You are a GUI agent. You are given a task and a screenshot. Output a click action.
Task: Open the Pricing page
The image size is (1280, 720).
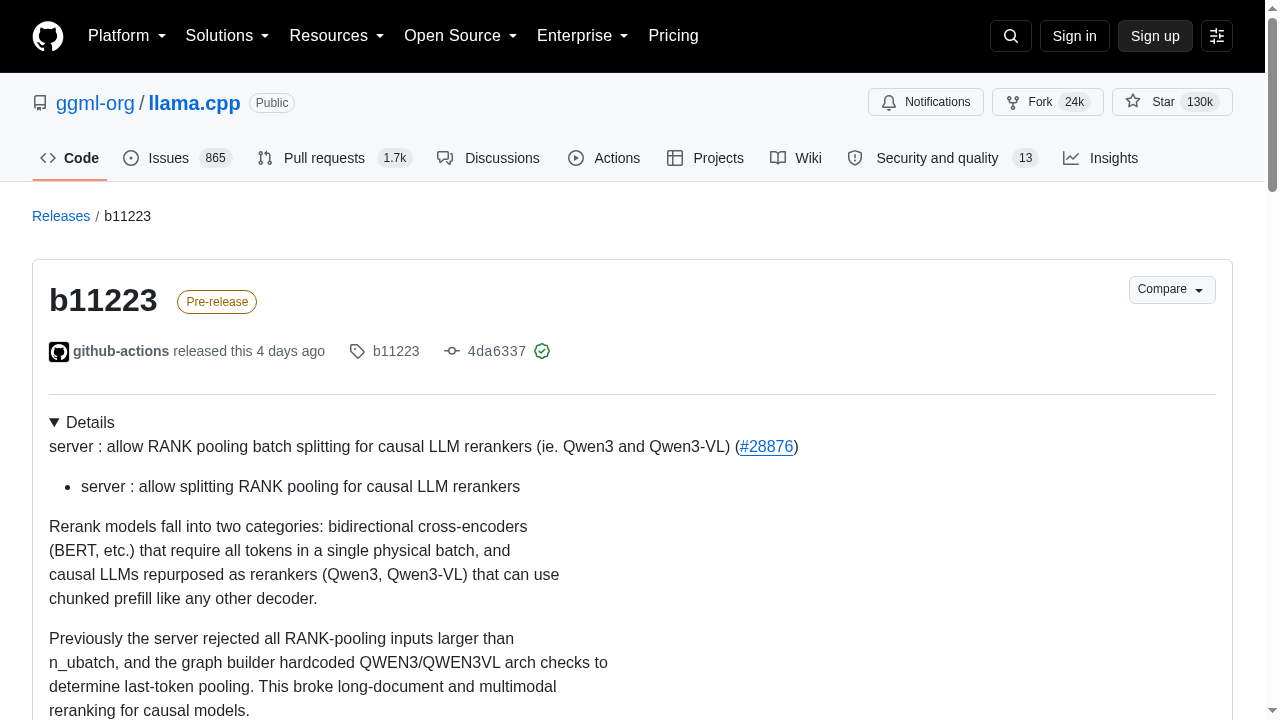point(673,36)
